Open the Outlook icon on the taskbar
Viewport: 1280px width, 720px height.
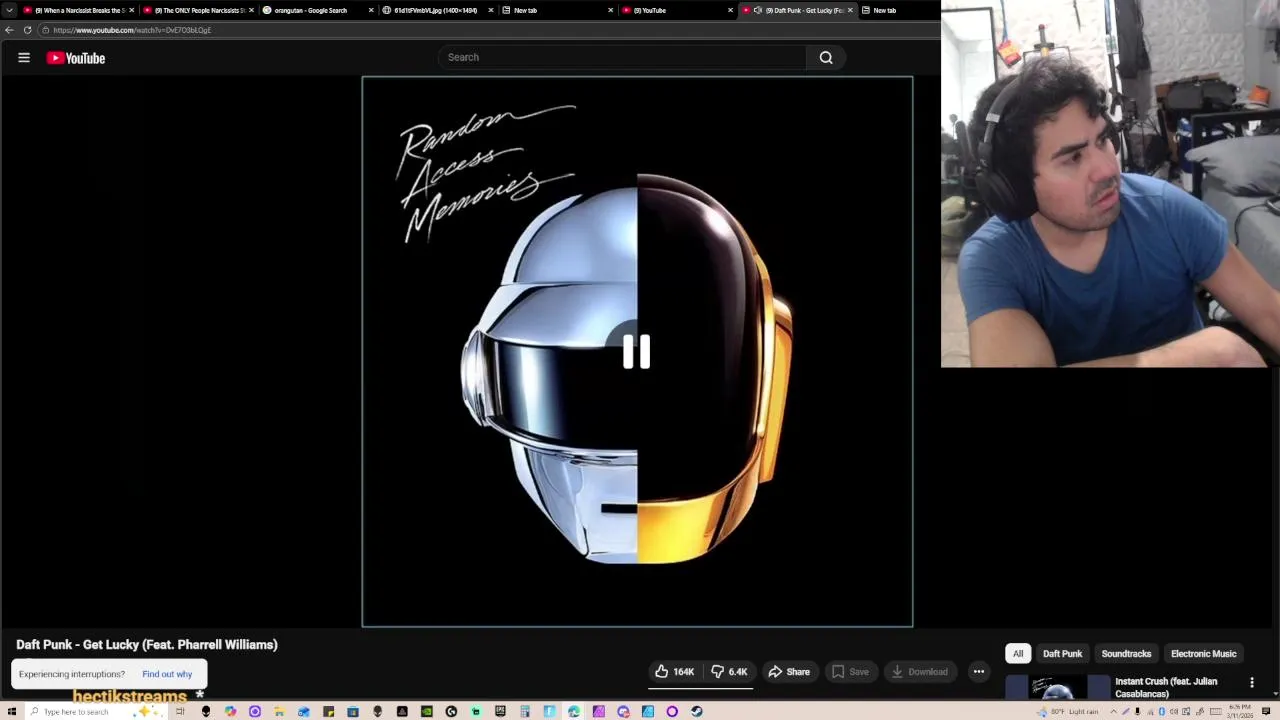point(304,711)
